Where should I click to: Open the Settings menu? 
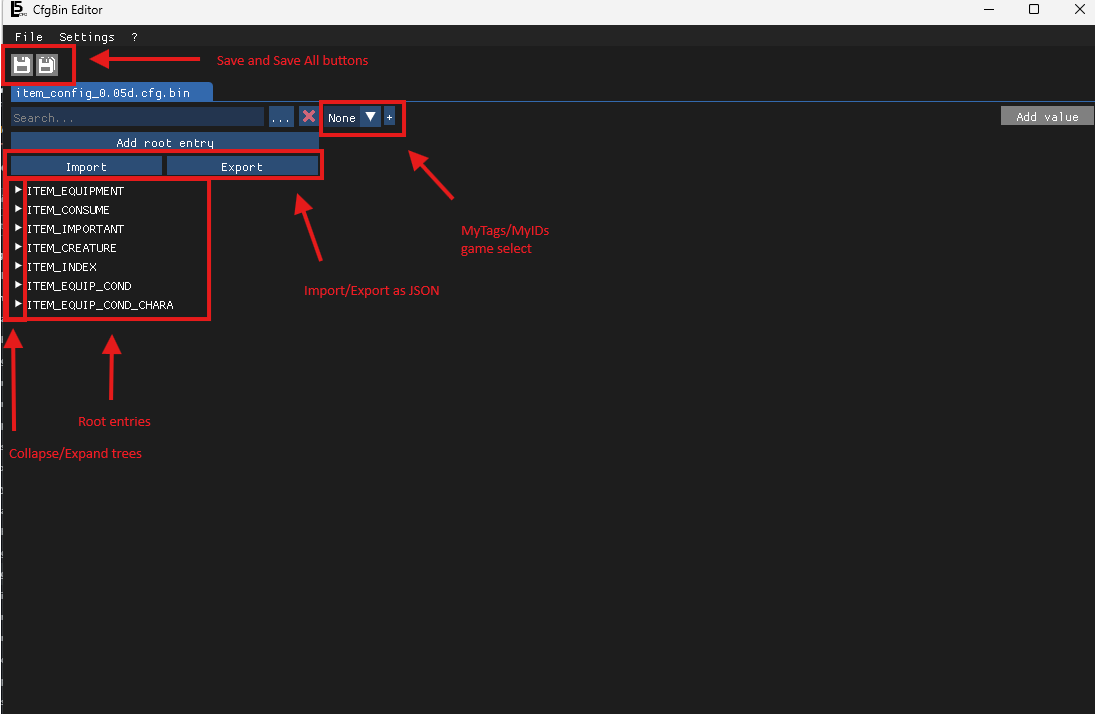click(x=87, y=36)
